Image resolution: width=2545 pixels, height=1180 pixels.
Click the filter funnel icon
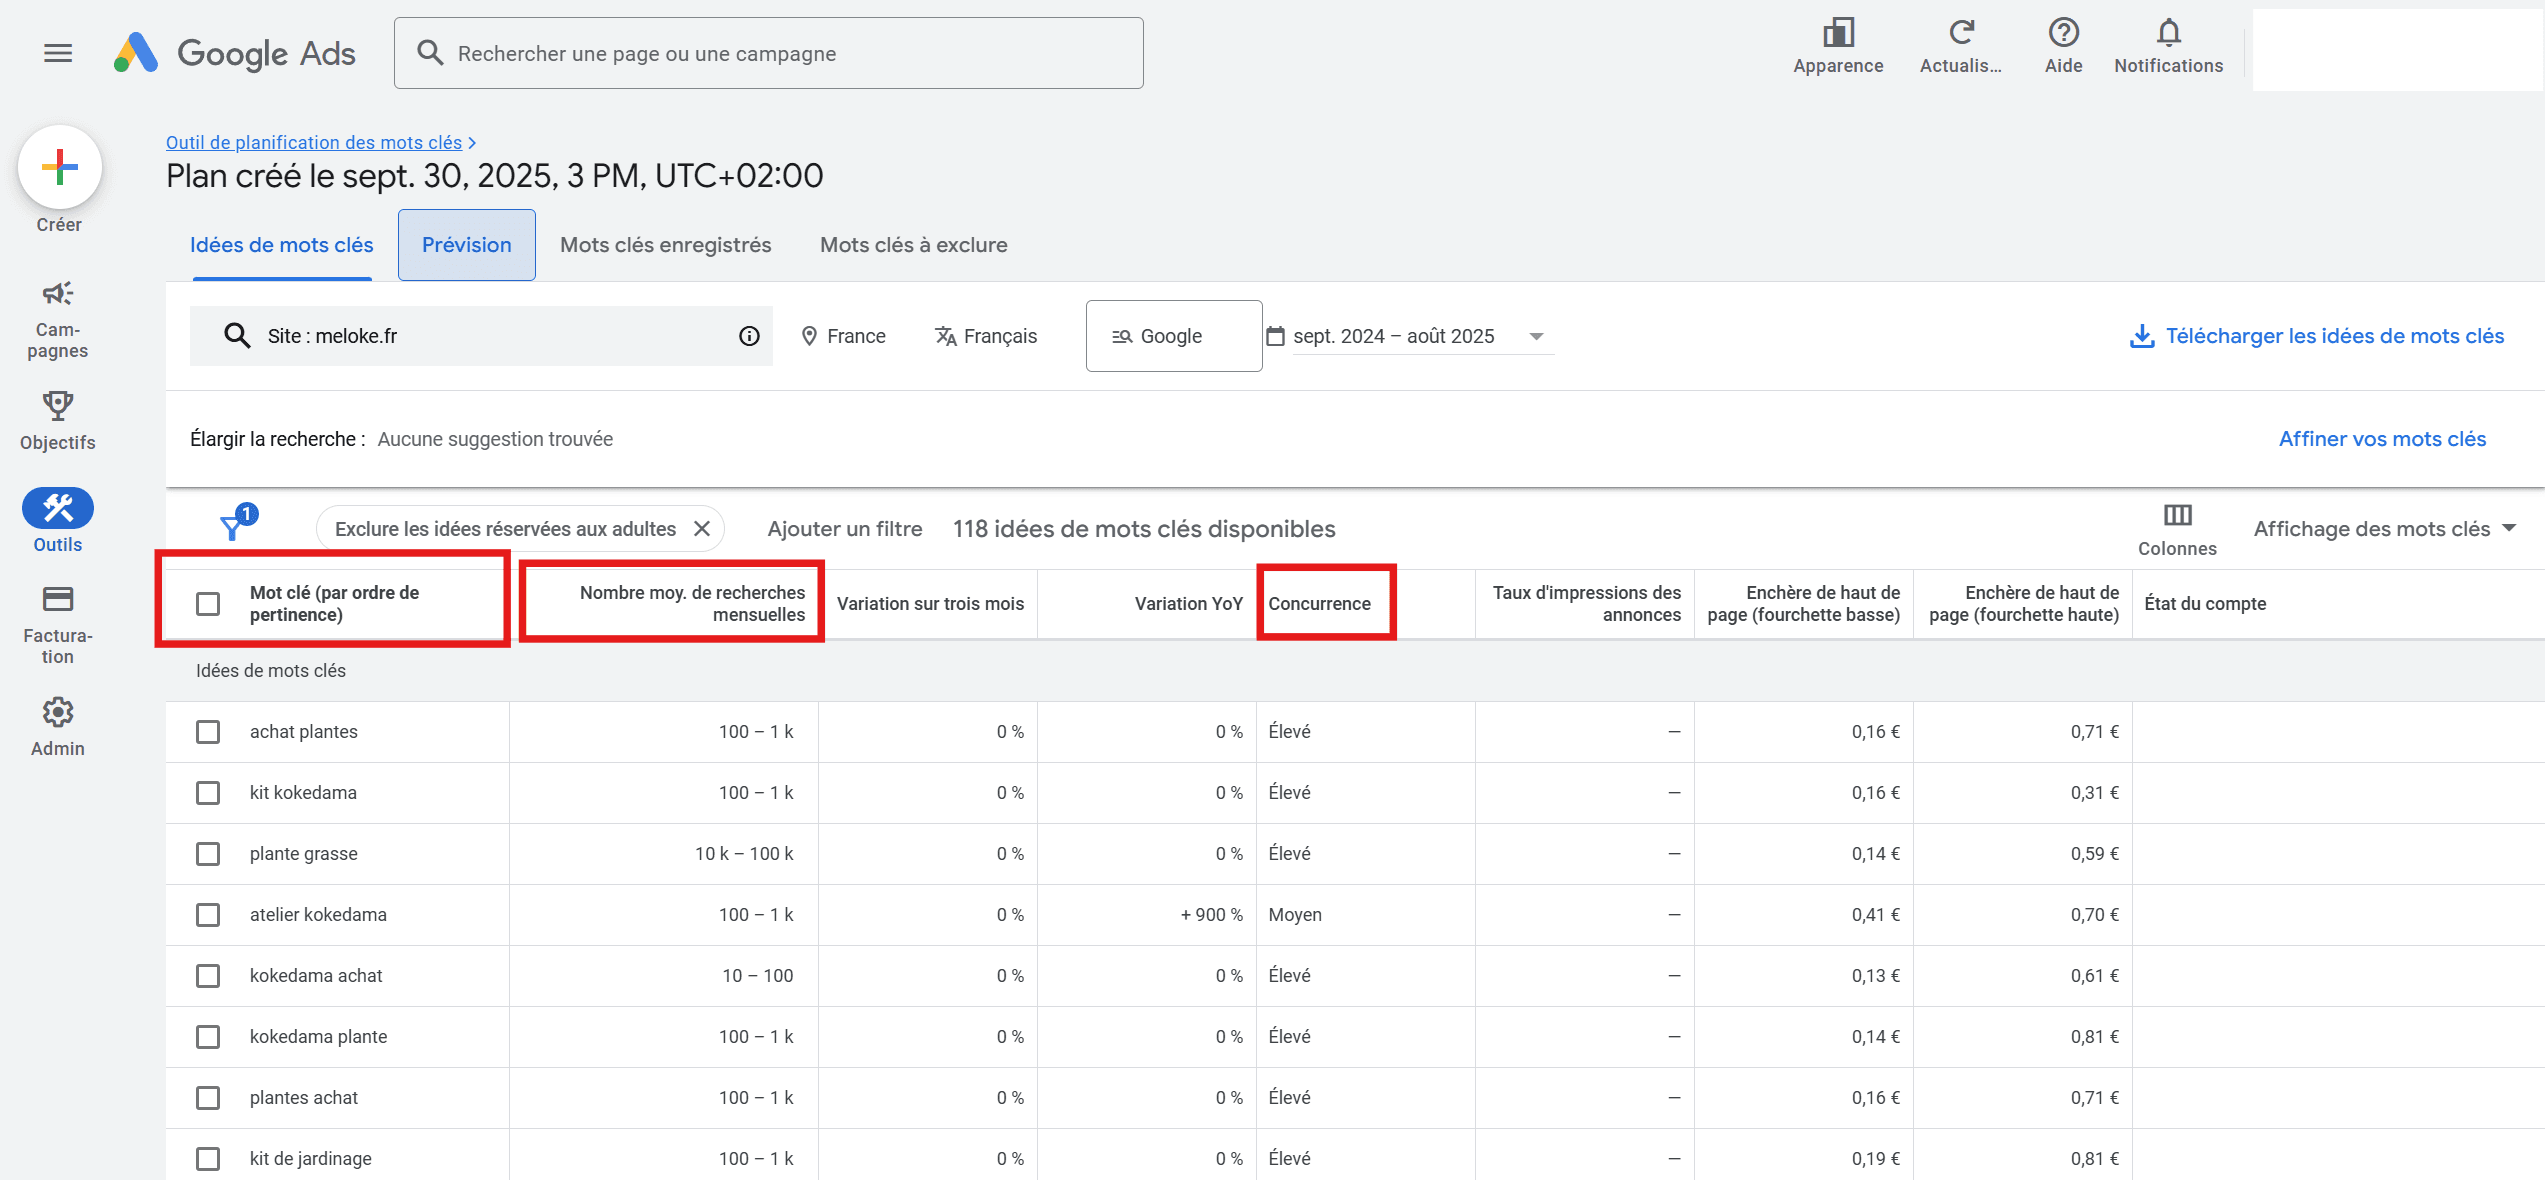pos(234,526)
